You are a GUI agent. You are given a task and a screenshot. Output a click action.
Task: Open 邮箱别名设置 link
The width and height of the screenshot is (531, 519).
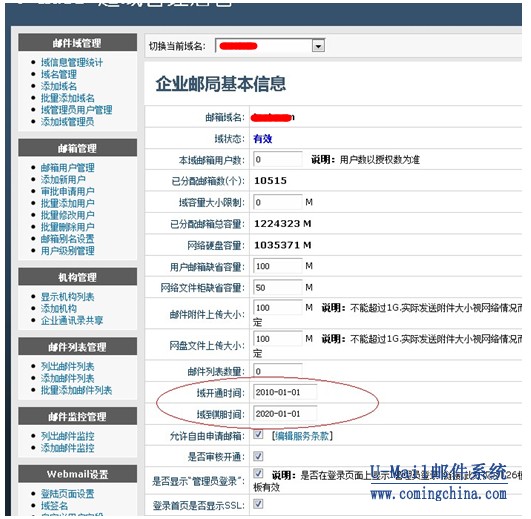pyautogui.click(x=67, y=239)
